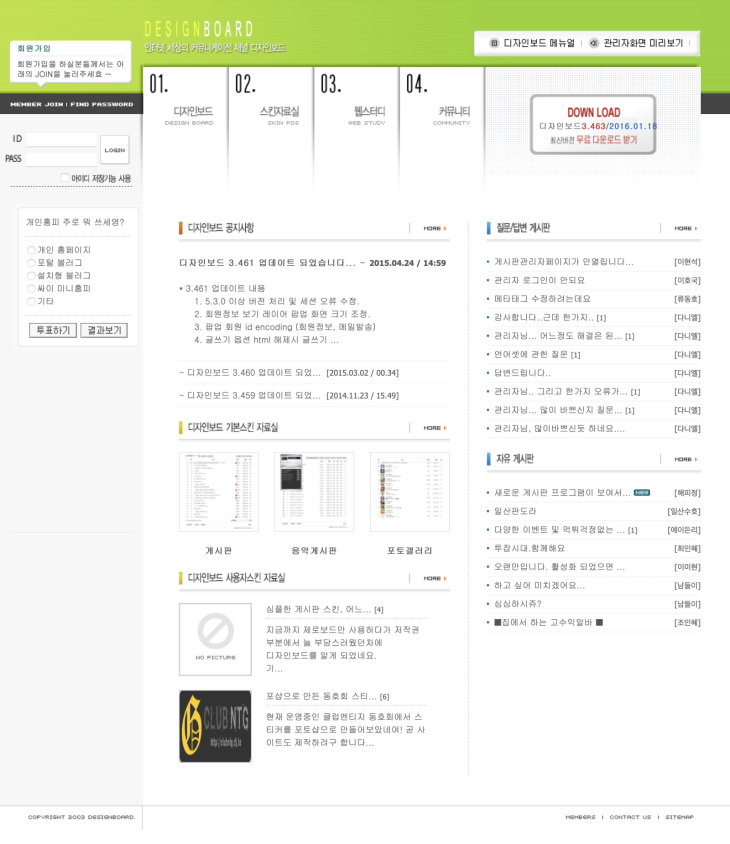
Task: Open the 디자인보드 3.460 업데이트 notice
Action: pyautogui.click(x=254, y=372)
